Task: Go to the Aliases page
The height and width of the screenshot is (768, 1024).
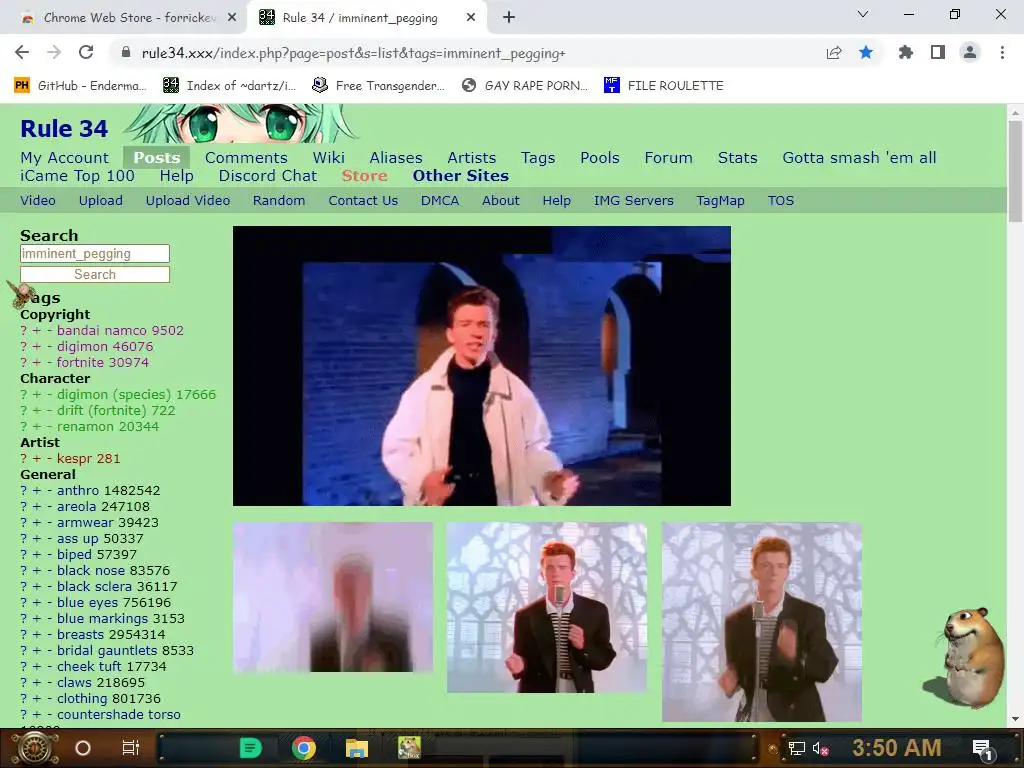Action: (396, 158)
